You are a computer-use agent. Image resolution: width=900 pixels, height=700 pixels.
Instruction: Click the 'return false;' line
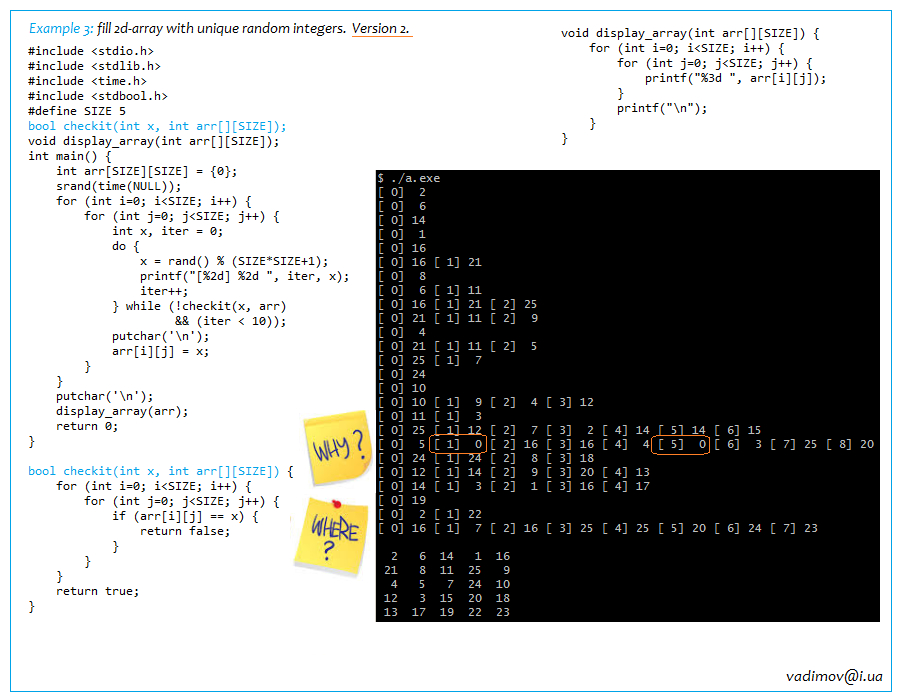185,531
